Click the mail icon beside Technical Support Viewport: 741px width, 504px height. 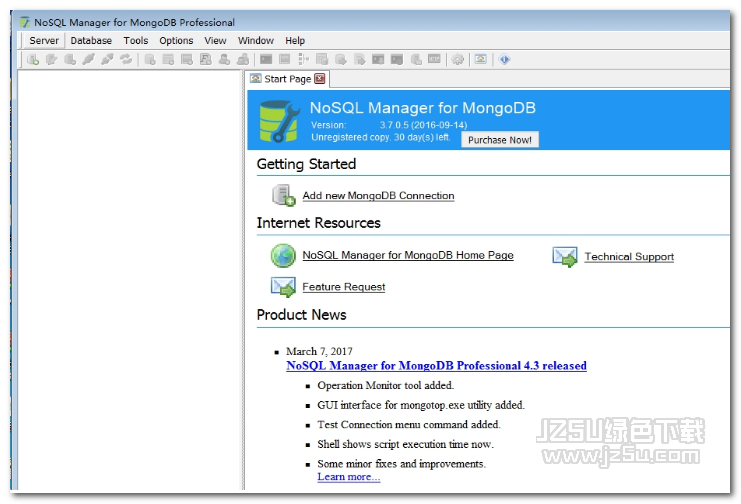565,257
